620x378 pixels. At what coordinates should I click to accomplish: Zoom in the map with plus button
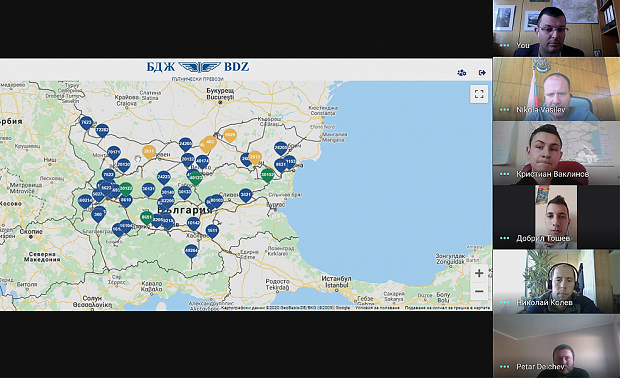[x=479, y=273]
